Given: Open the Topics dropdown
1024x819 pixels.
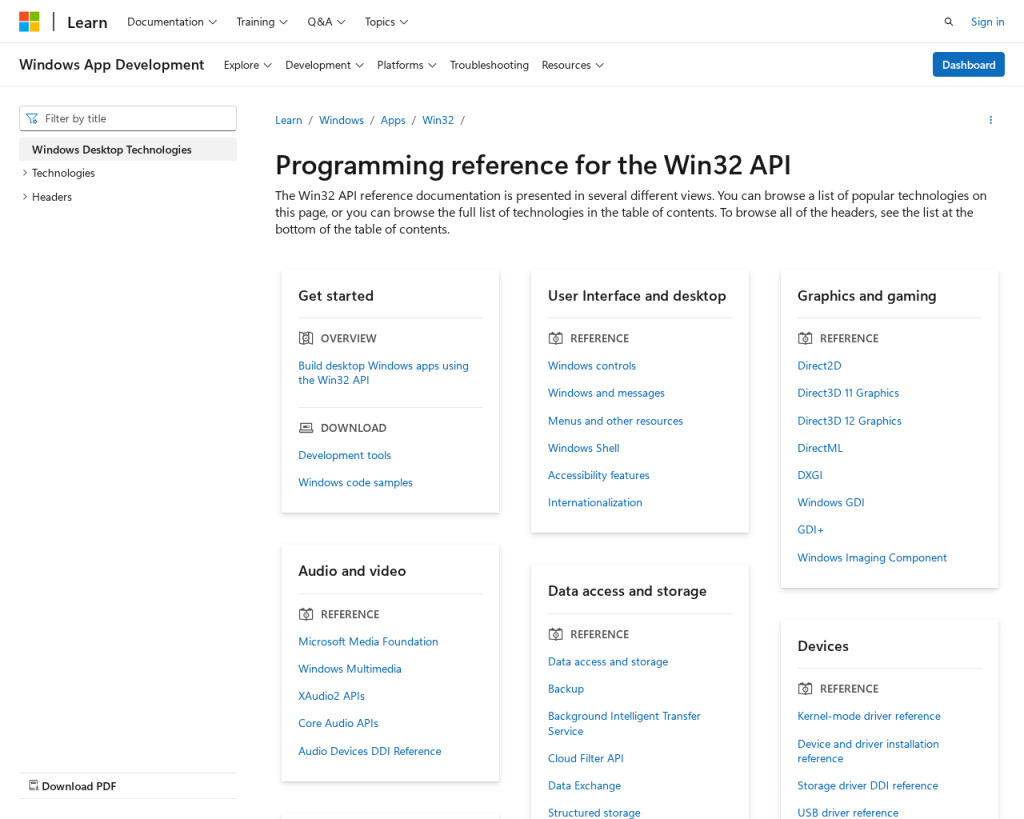Looking at the screenshot, I should (x=386, y=22).
